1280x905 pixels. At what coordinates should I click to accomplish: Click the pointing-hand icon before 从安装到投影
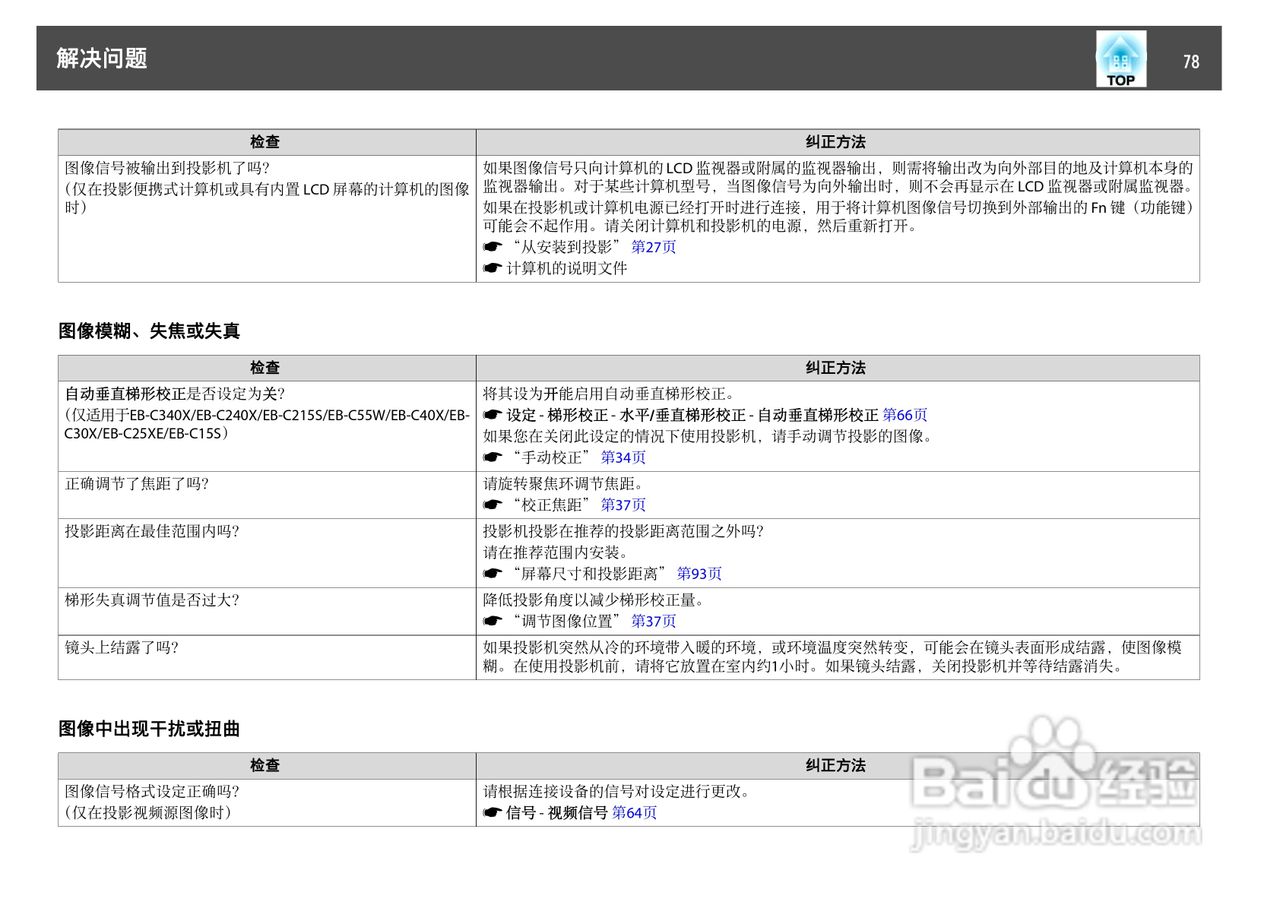[491, 248]
